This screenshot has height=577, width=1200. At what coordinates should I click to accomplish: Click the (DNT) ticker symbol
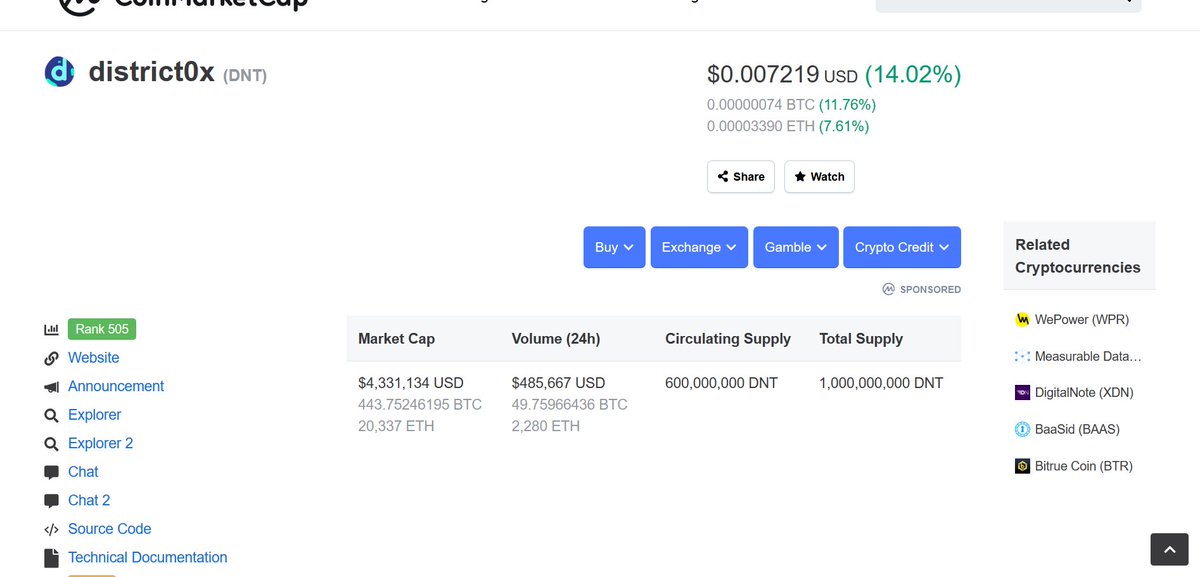click(x=245, y=75)
